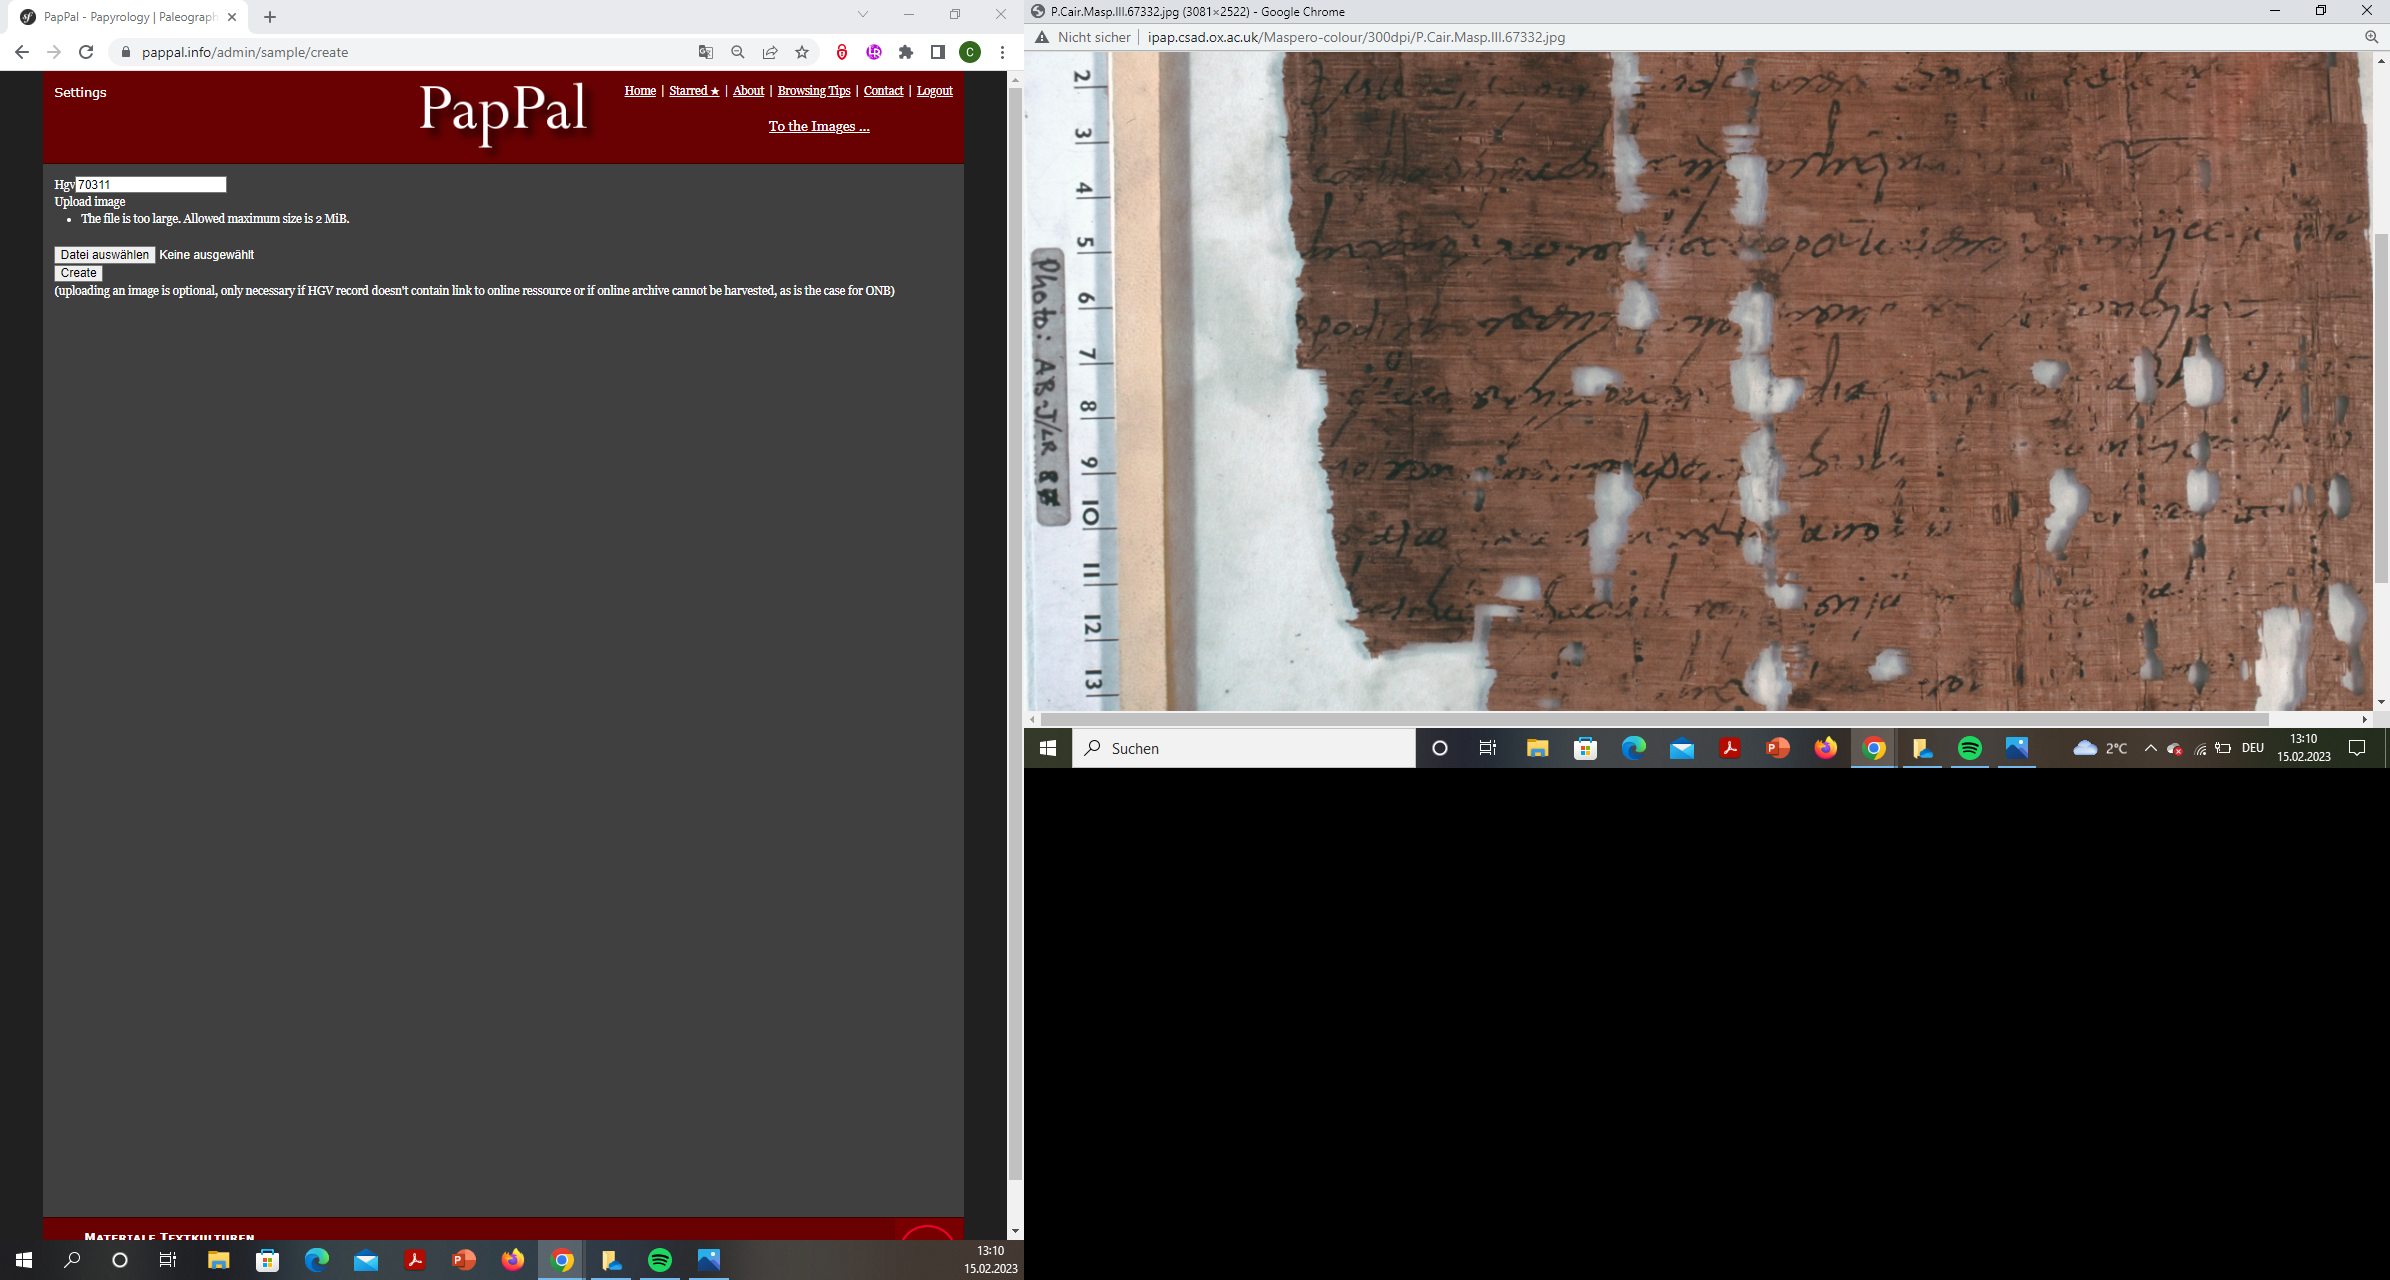
Task: Click the zoom magnifier icon in the PapPal address bar
Action: tap(738, 52)
